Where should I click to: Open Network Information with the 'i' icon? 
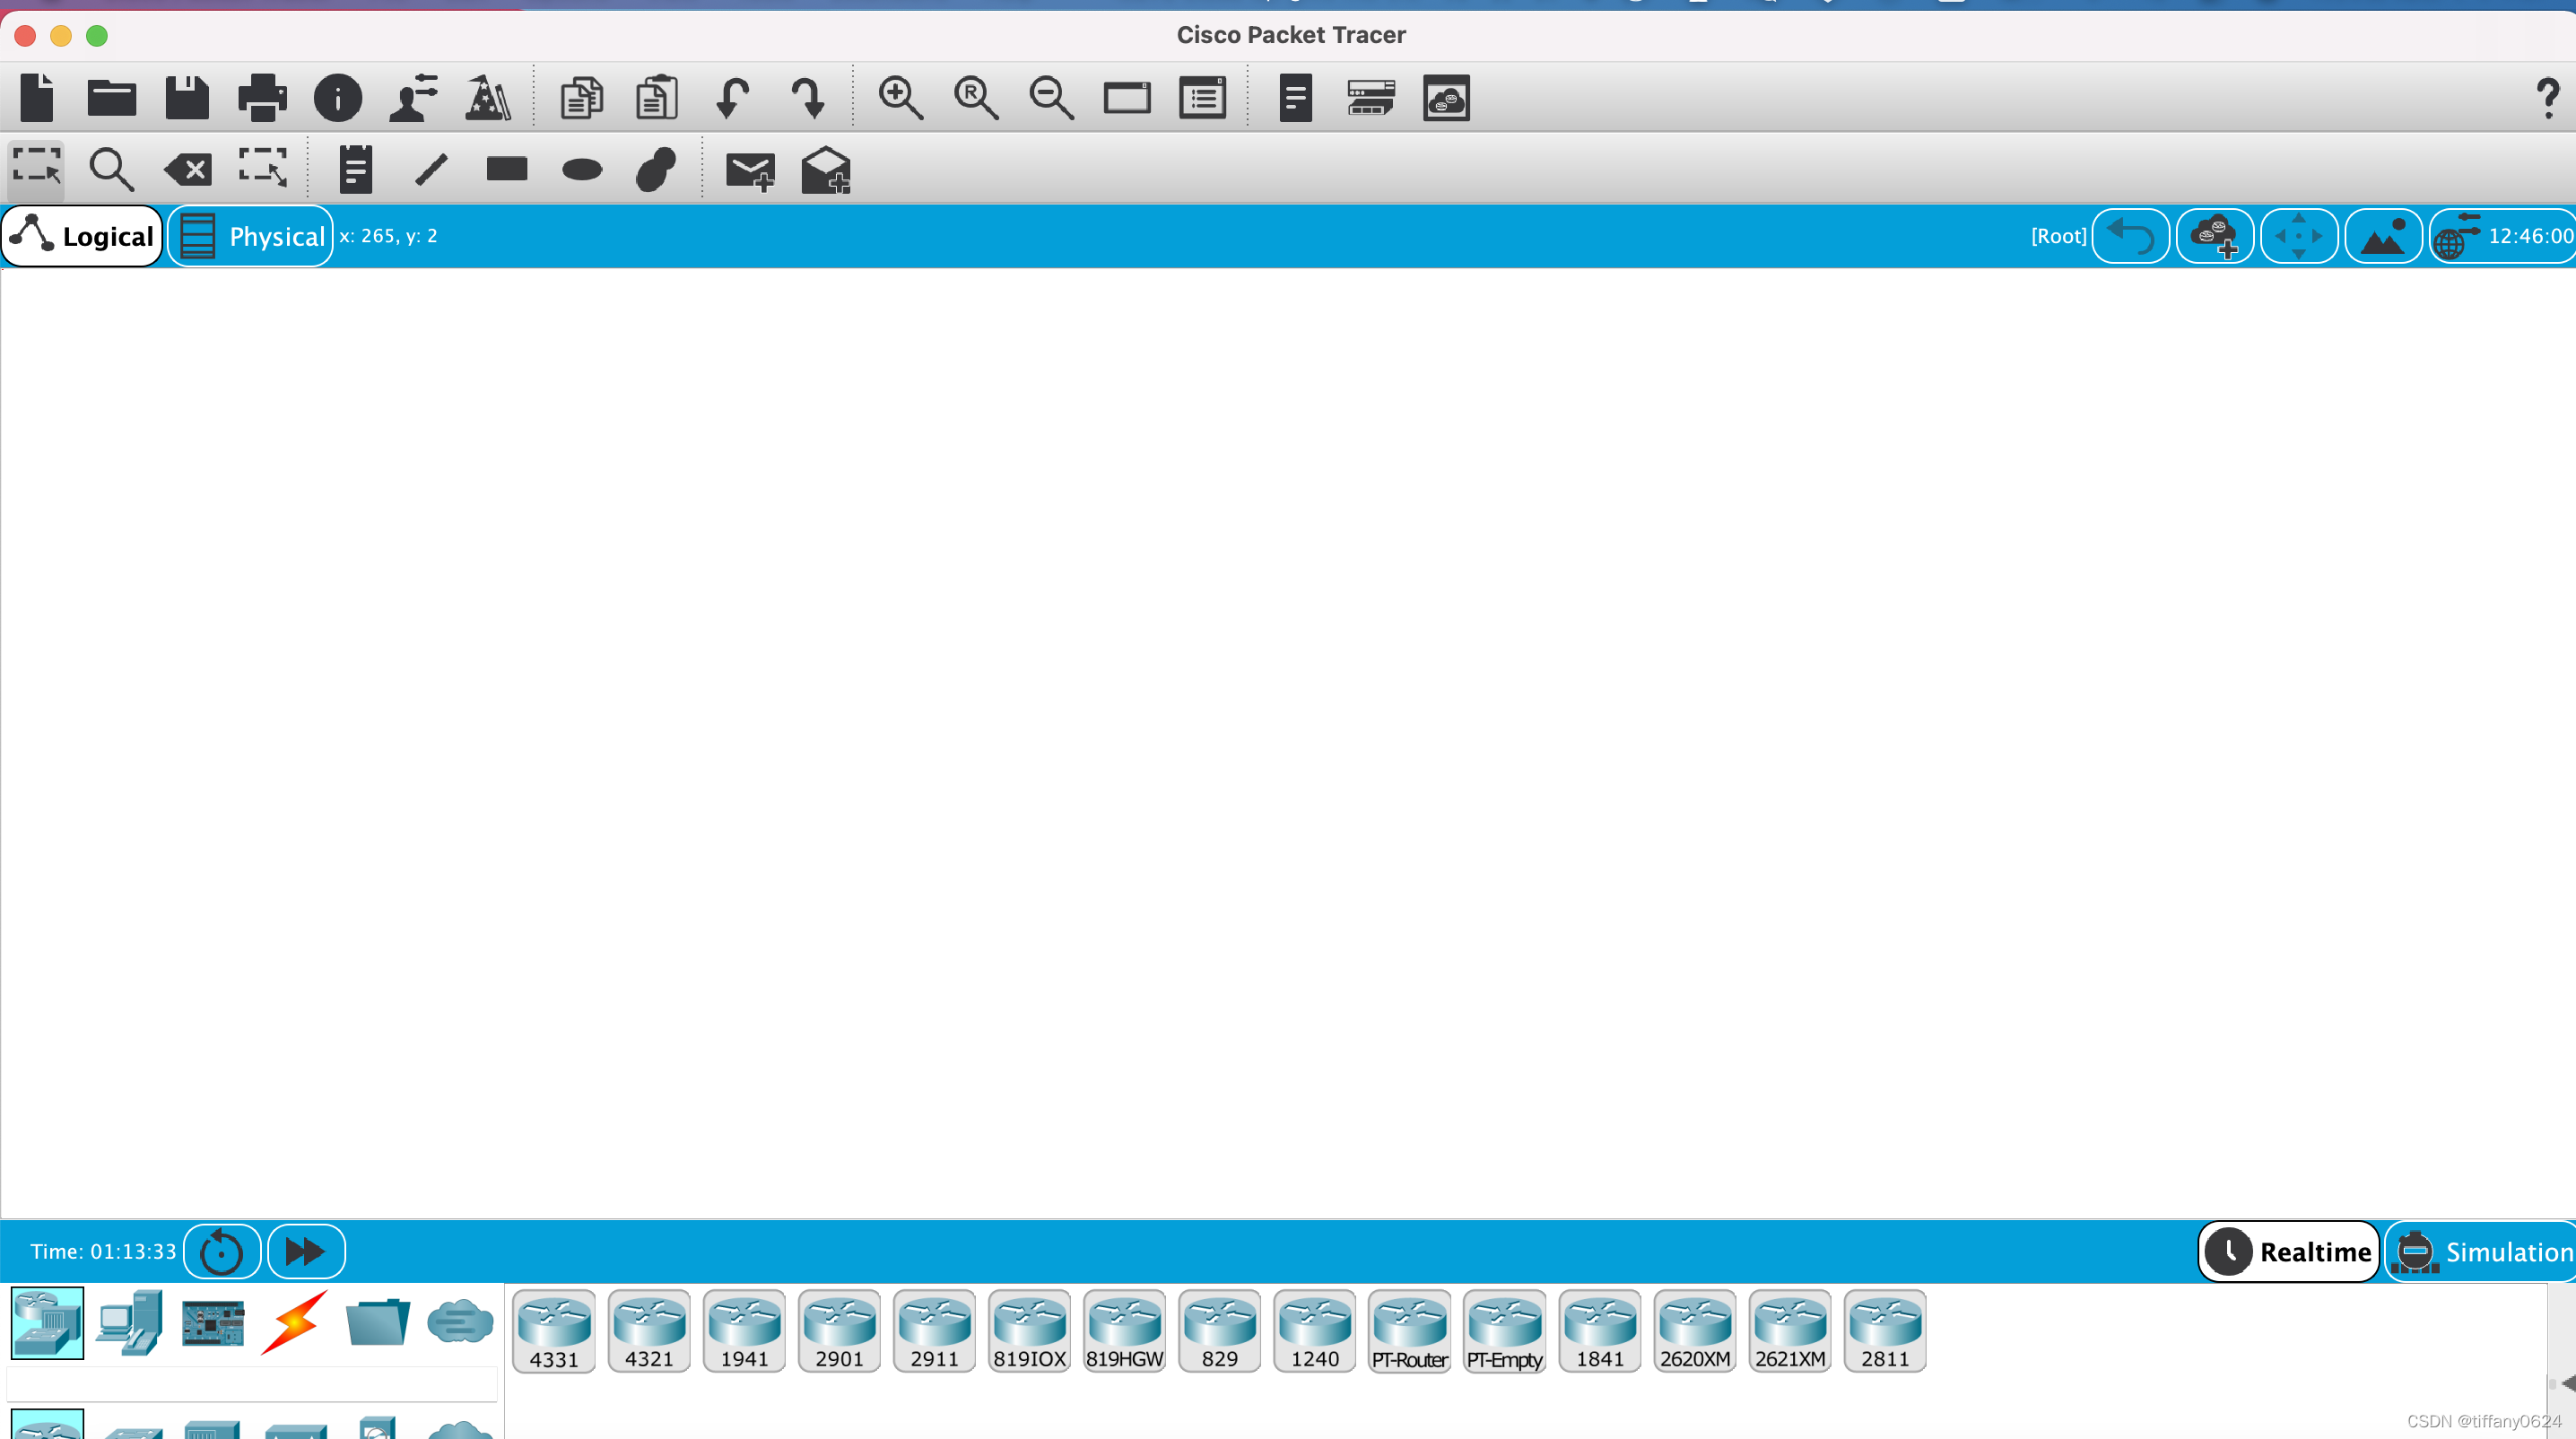click(x=338, y=98)
